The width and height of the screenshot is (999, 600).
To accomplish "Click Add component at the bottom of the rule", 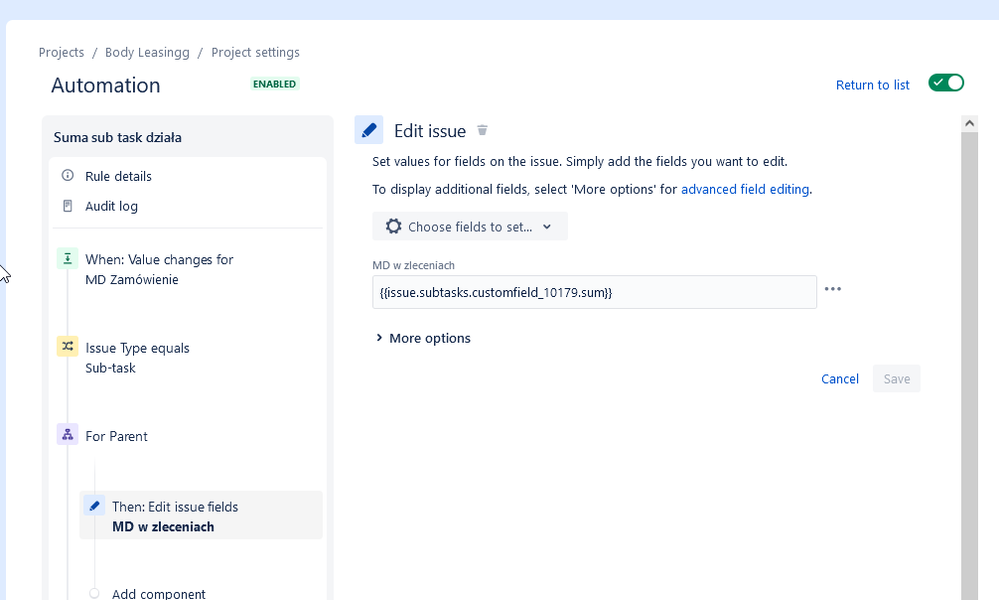I will click(159, 594).
